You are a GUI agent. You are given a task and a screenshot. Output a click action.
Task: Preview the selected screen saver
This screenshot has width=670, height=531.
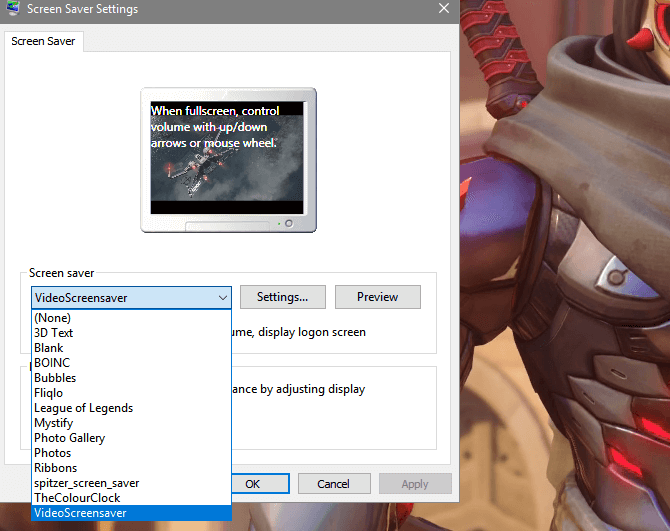click(x=377, y=297)
